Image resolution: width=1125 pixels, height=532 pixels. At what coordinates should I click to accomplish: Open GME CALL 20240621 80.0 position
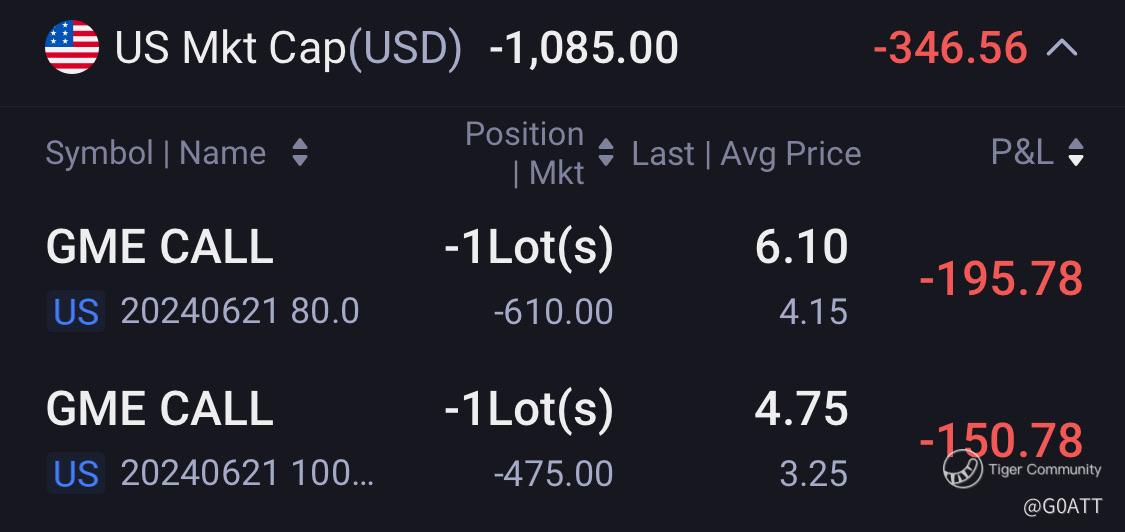point(562,279)
